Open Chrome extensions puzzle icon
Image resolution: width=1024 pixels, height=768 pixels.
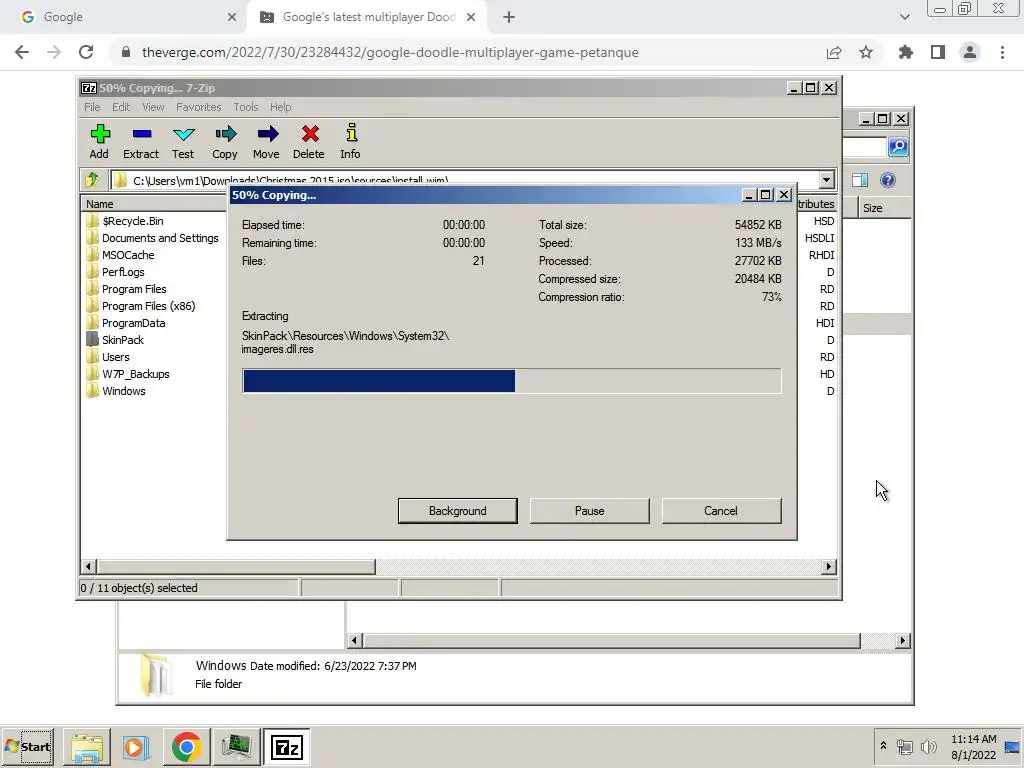[906, 52]
